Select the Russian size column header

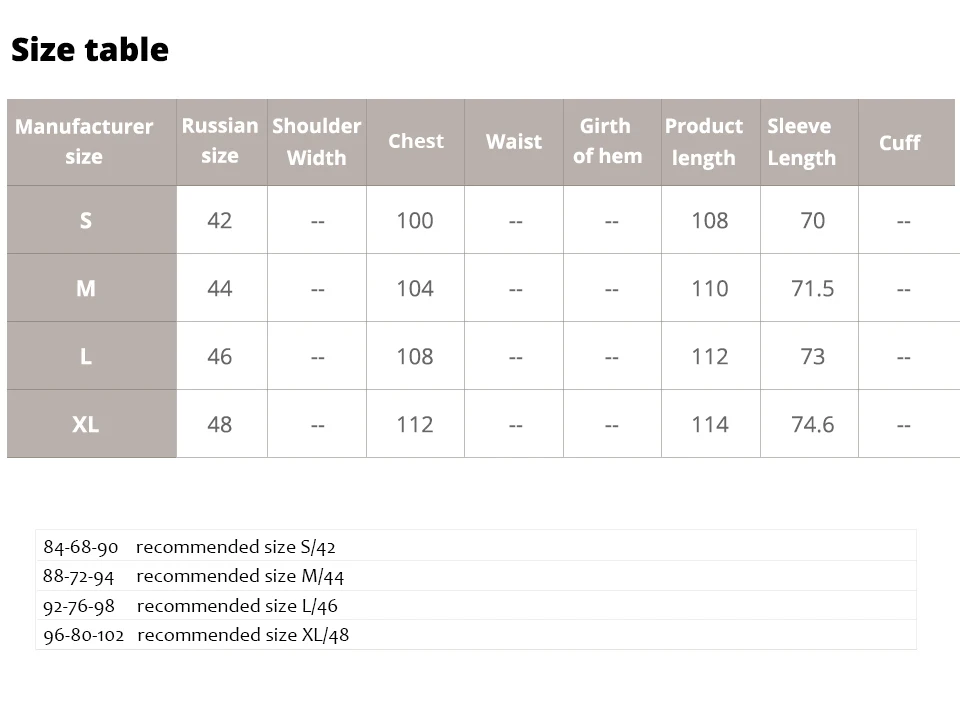click(220, 141)
